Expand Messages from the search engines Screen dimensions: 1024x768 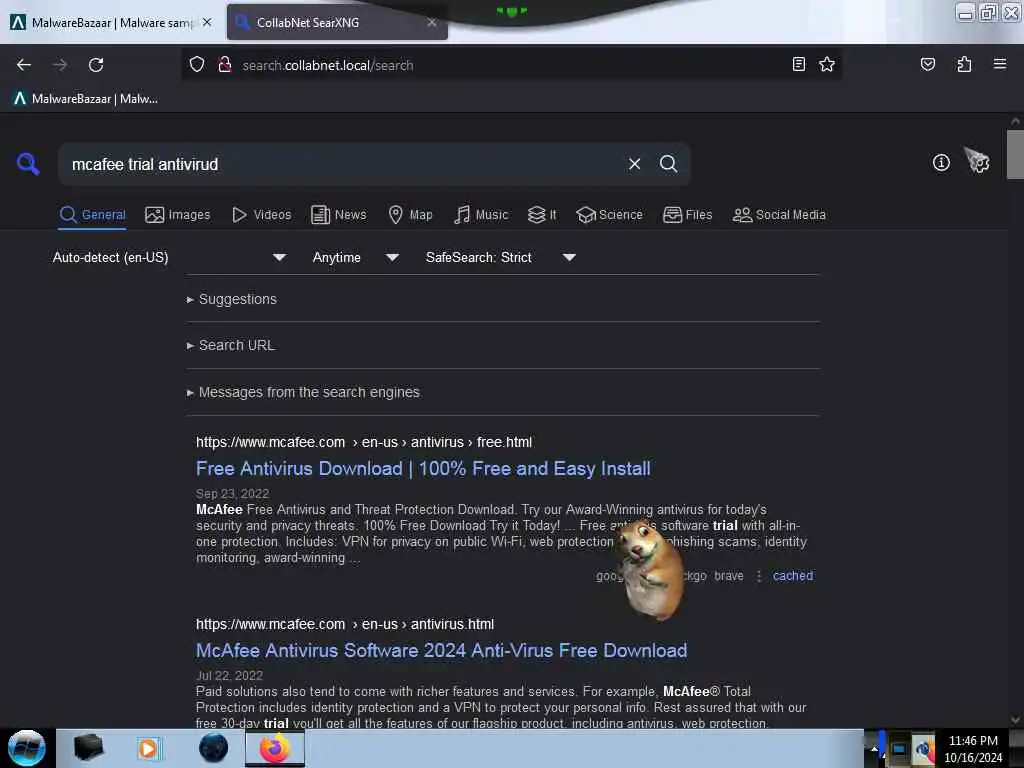tap(303, 392)
